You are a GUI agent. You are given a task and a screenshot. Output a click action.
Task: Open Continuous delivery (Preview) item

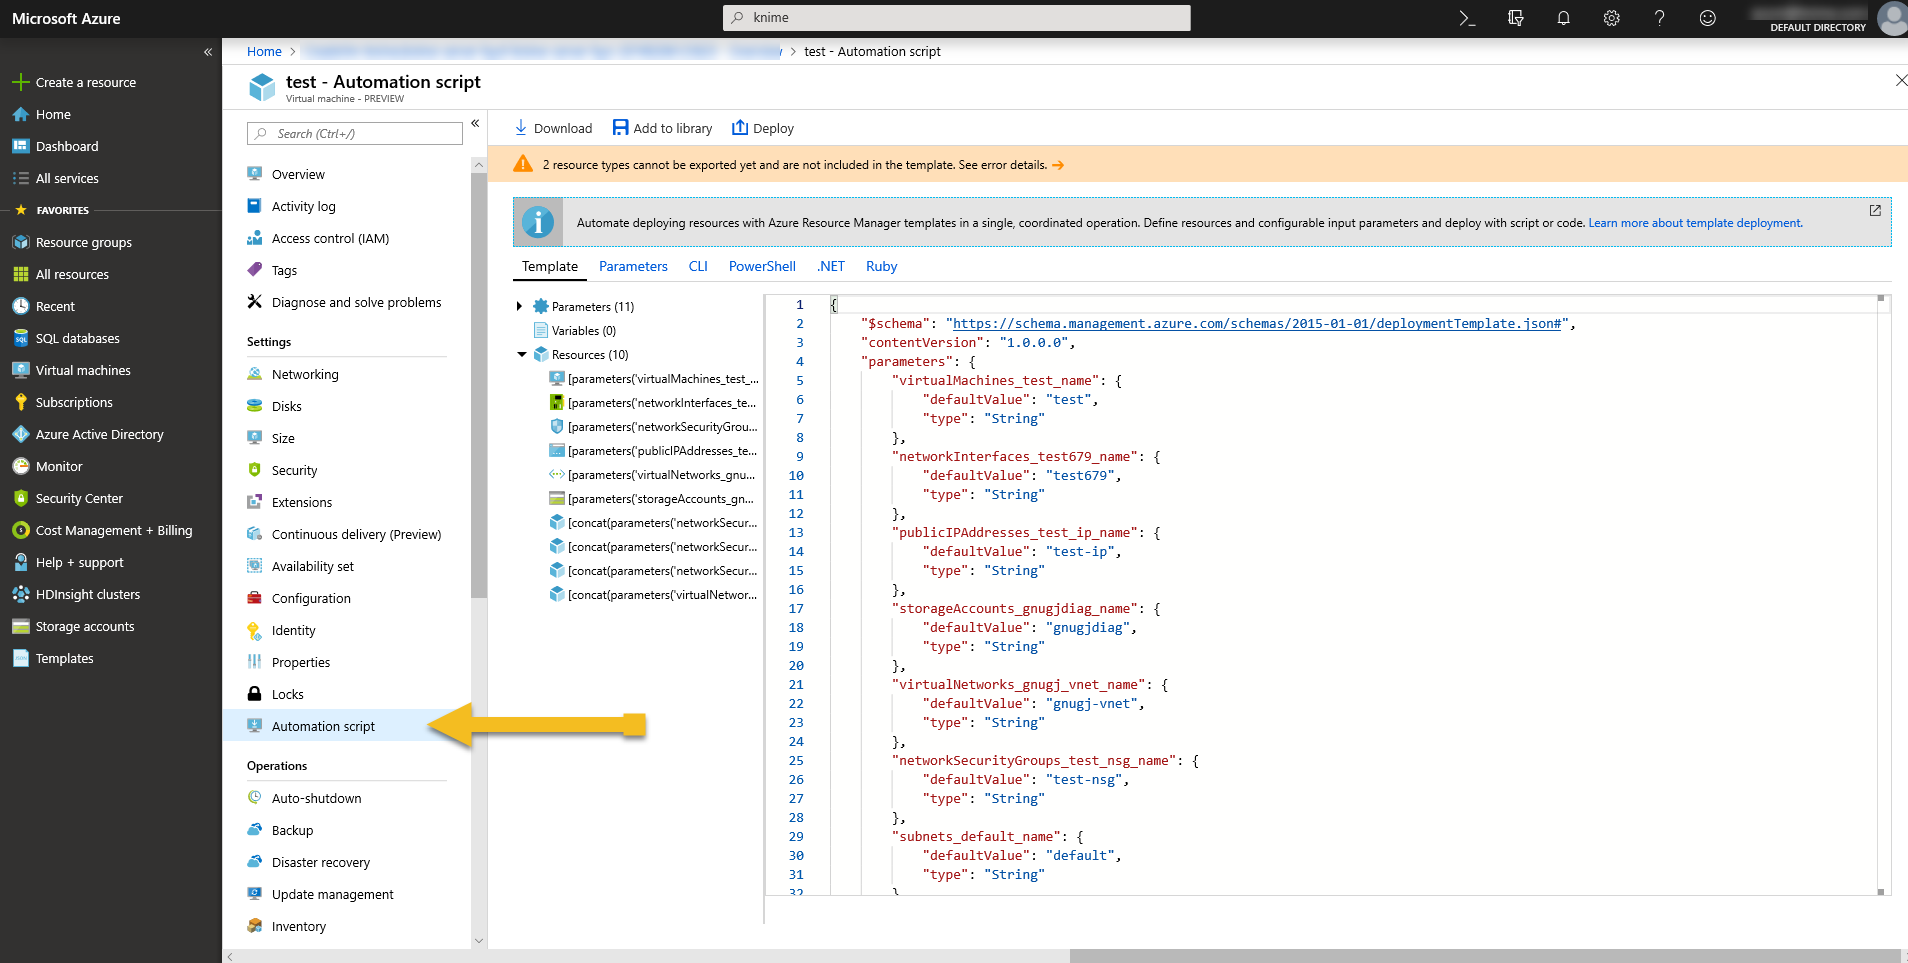(x=356, y=534)
